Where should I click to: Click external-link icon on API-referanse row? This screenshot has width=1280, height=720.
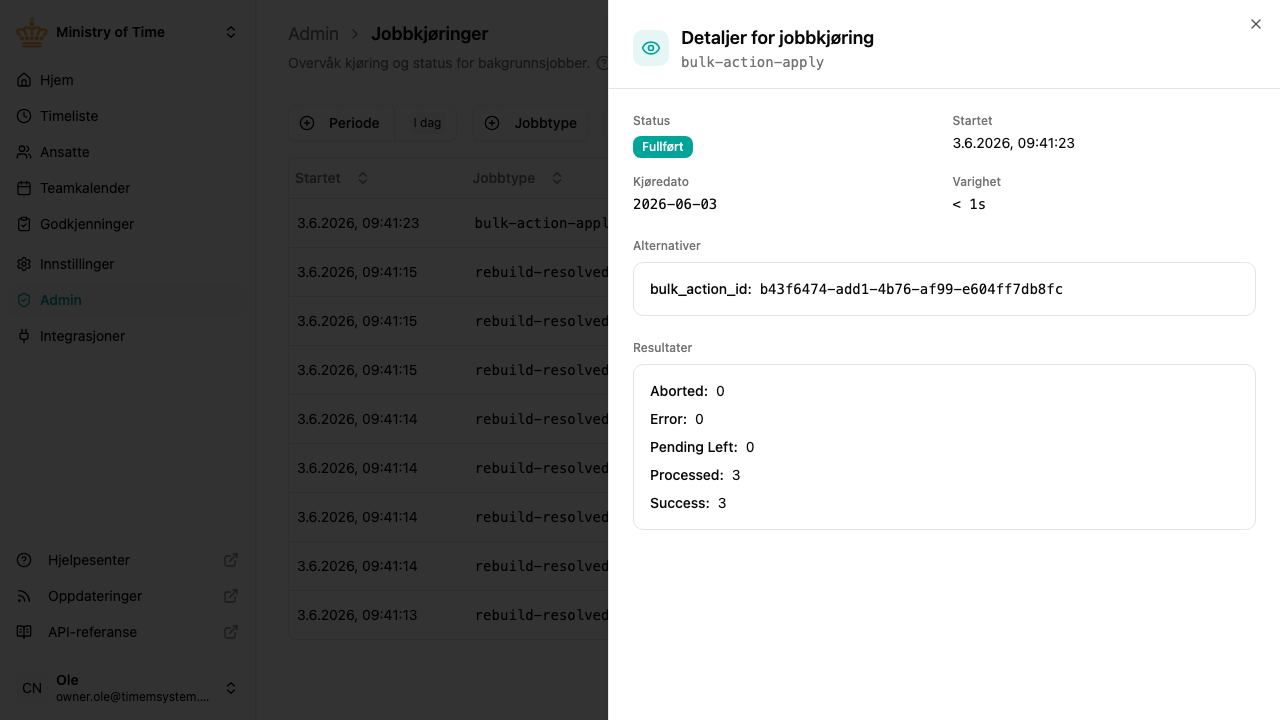click(x=231, y=632)
